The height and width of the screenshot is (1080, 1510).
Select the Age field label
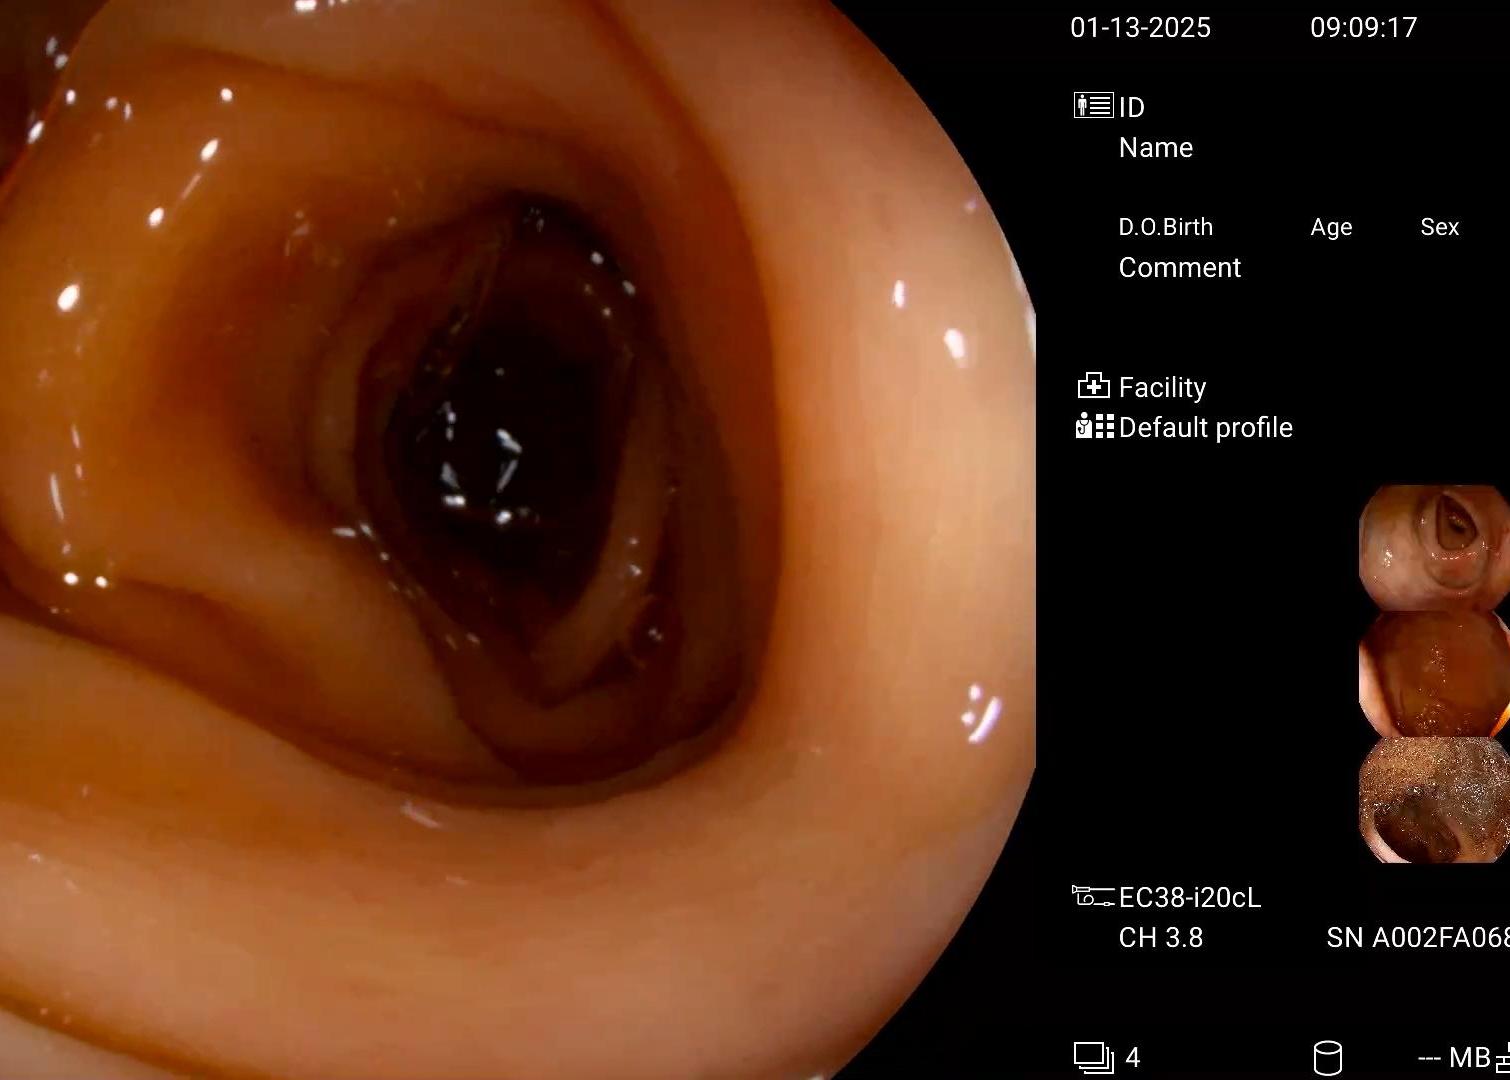click(x=1331, y=228)
